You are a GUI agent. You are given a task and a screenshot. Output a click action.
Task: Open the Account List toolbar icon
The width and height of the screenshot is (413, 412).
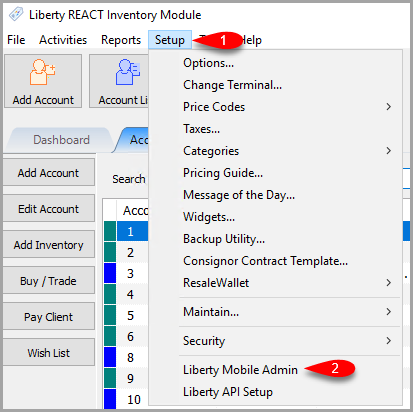click(x=119, y=81)
